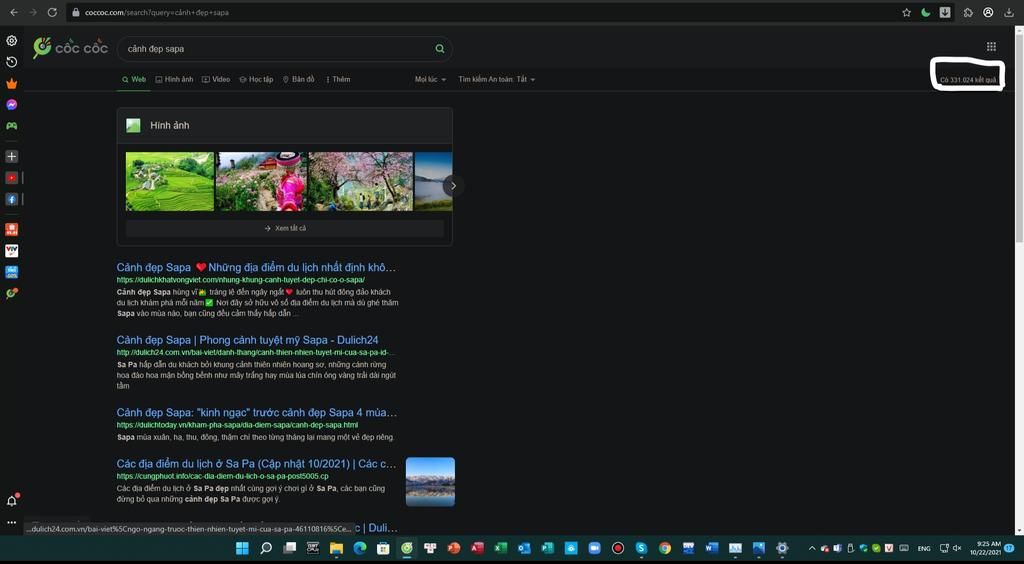Open the rice terraces thumbnail
Screen dimensions: 1024x564
pos(170,181)
